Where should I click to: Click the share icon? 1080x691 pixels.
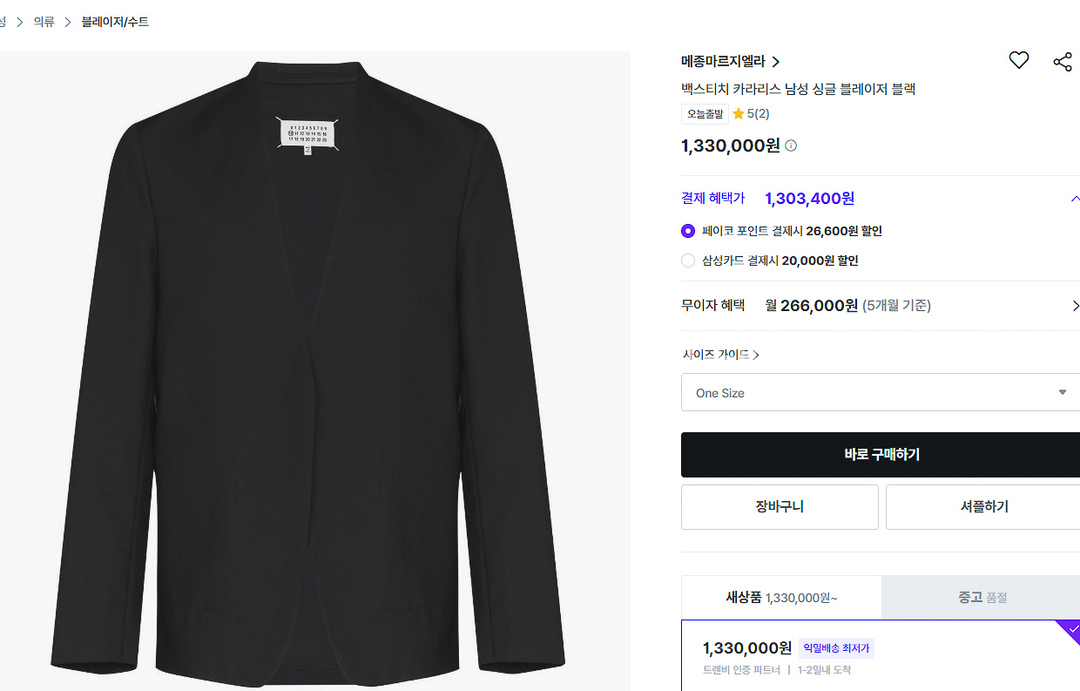[x=1062, y=62]
